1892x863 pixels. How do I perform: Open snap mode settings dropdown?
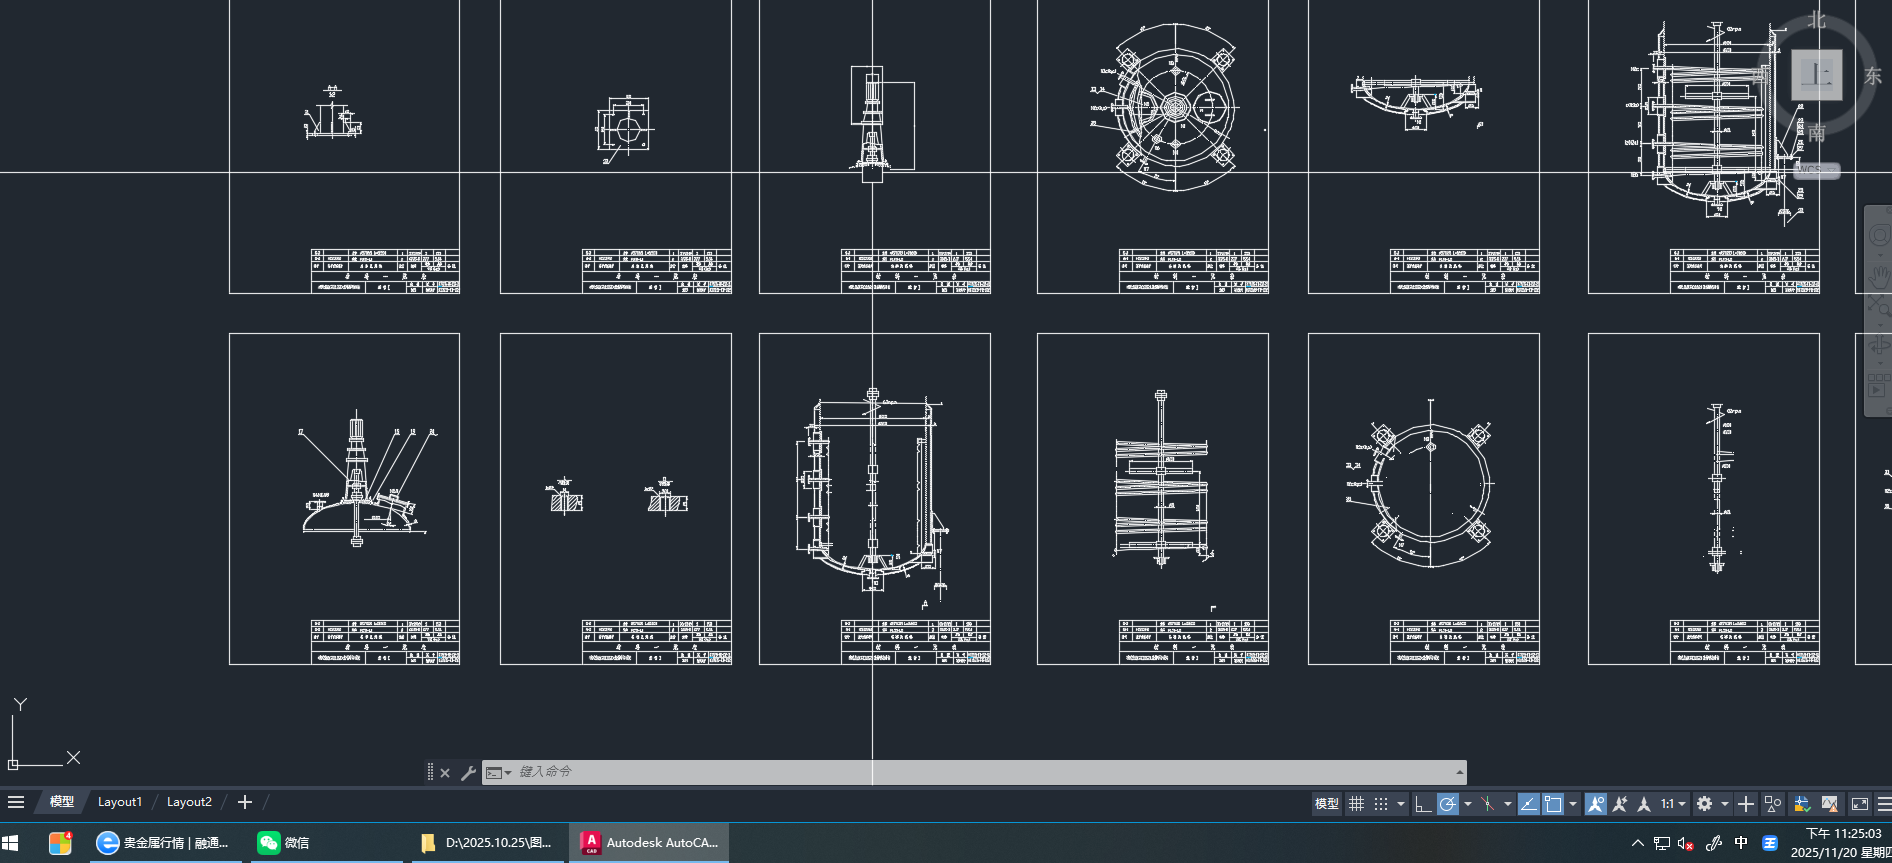pyautogui.click(x=1401, y=804)
